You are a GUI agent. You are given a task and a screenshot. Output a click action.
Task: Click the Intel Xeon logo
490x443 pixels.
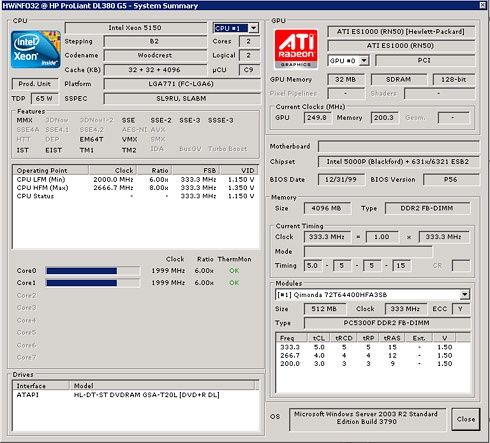tap(36, 49)
